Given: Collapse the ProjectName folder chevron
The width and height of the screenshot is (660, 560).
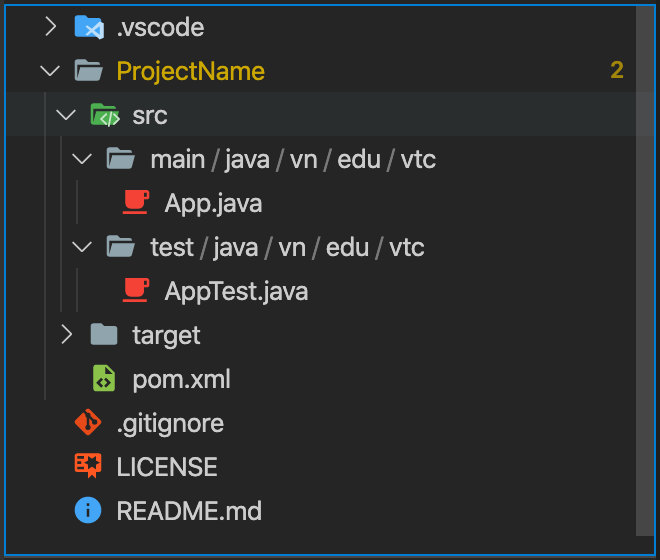Looking at the screenshot, I should [50, 71].
